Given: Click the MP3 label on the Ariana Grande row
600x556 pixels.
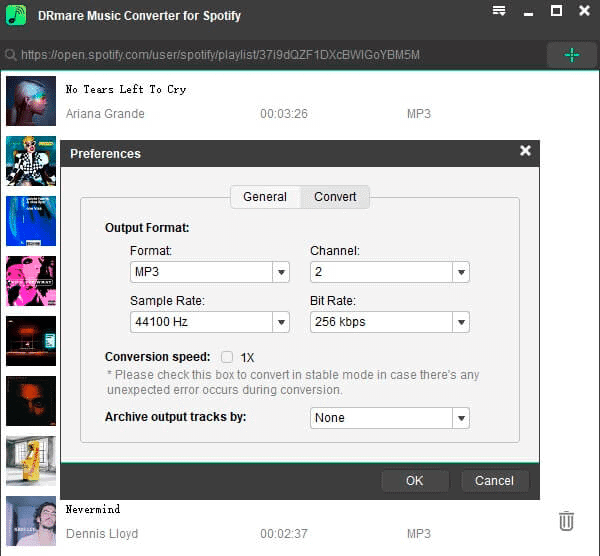Looking at the screenshot, I should click(x=419, y=114).
